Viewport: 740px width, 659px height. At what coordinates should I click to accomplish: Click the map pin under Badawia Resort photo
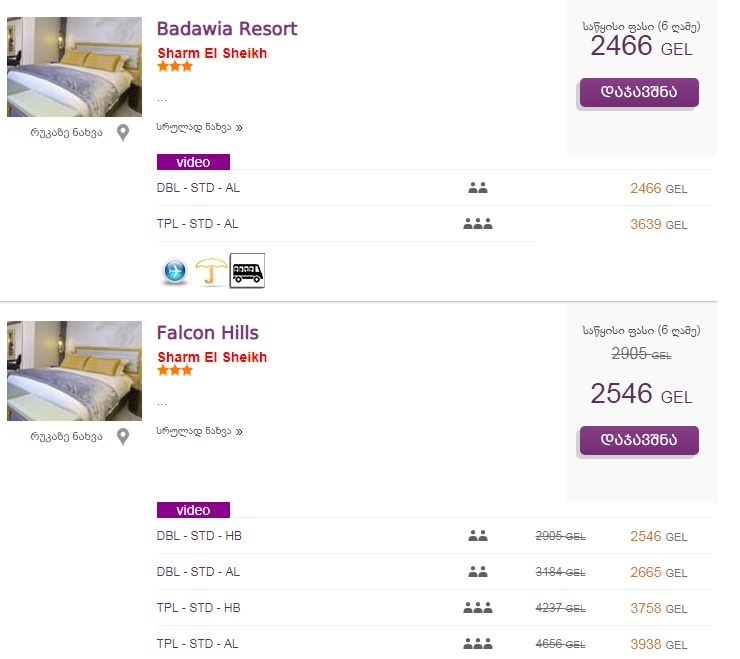point(123,133)
